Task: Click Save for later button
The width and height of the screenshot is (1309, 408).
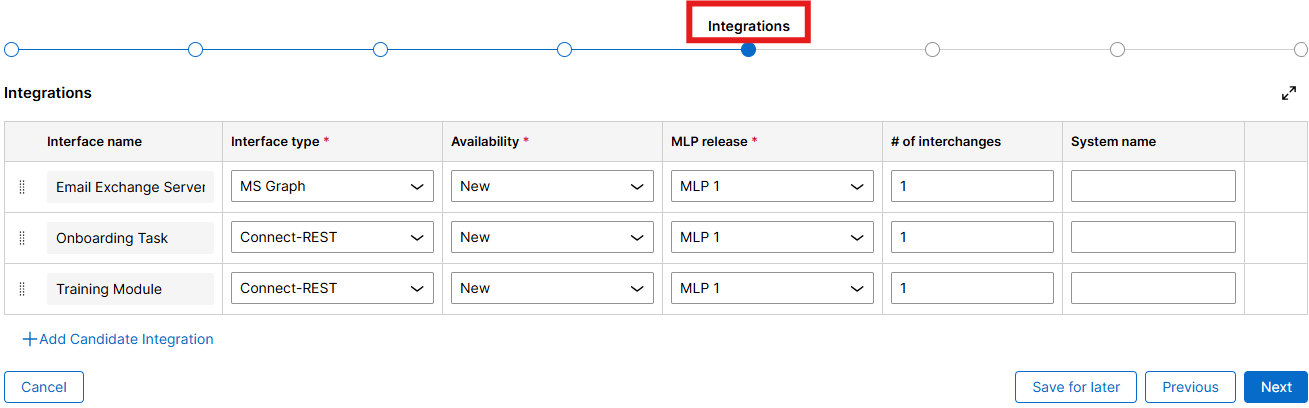Action: 1075,387
